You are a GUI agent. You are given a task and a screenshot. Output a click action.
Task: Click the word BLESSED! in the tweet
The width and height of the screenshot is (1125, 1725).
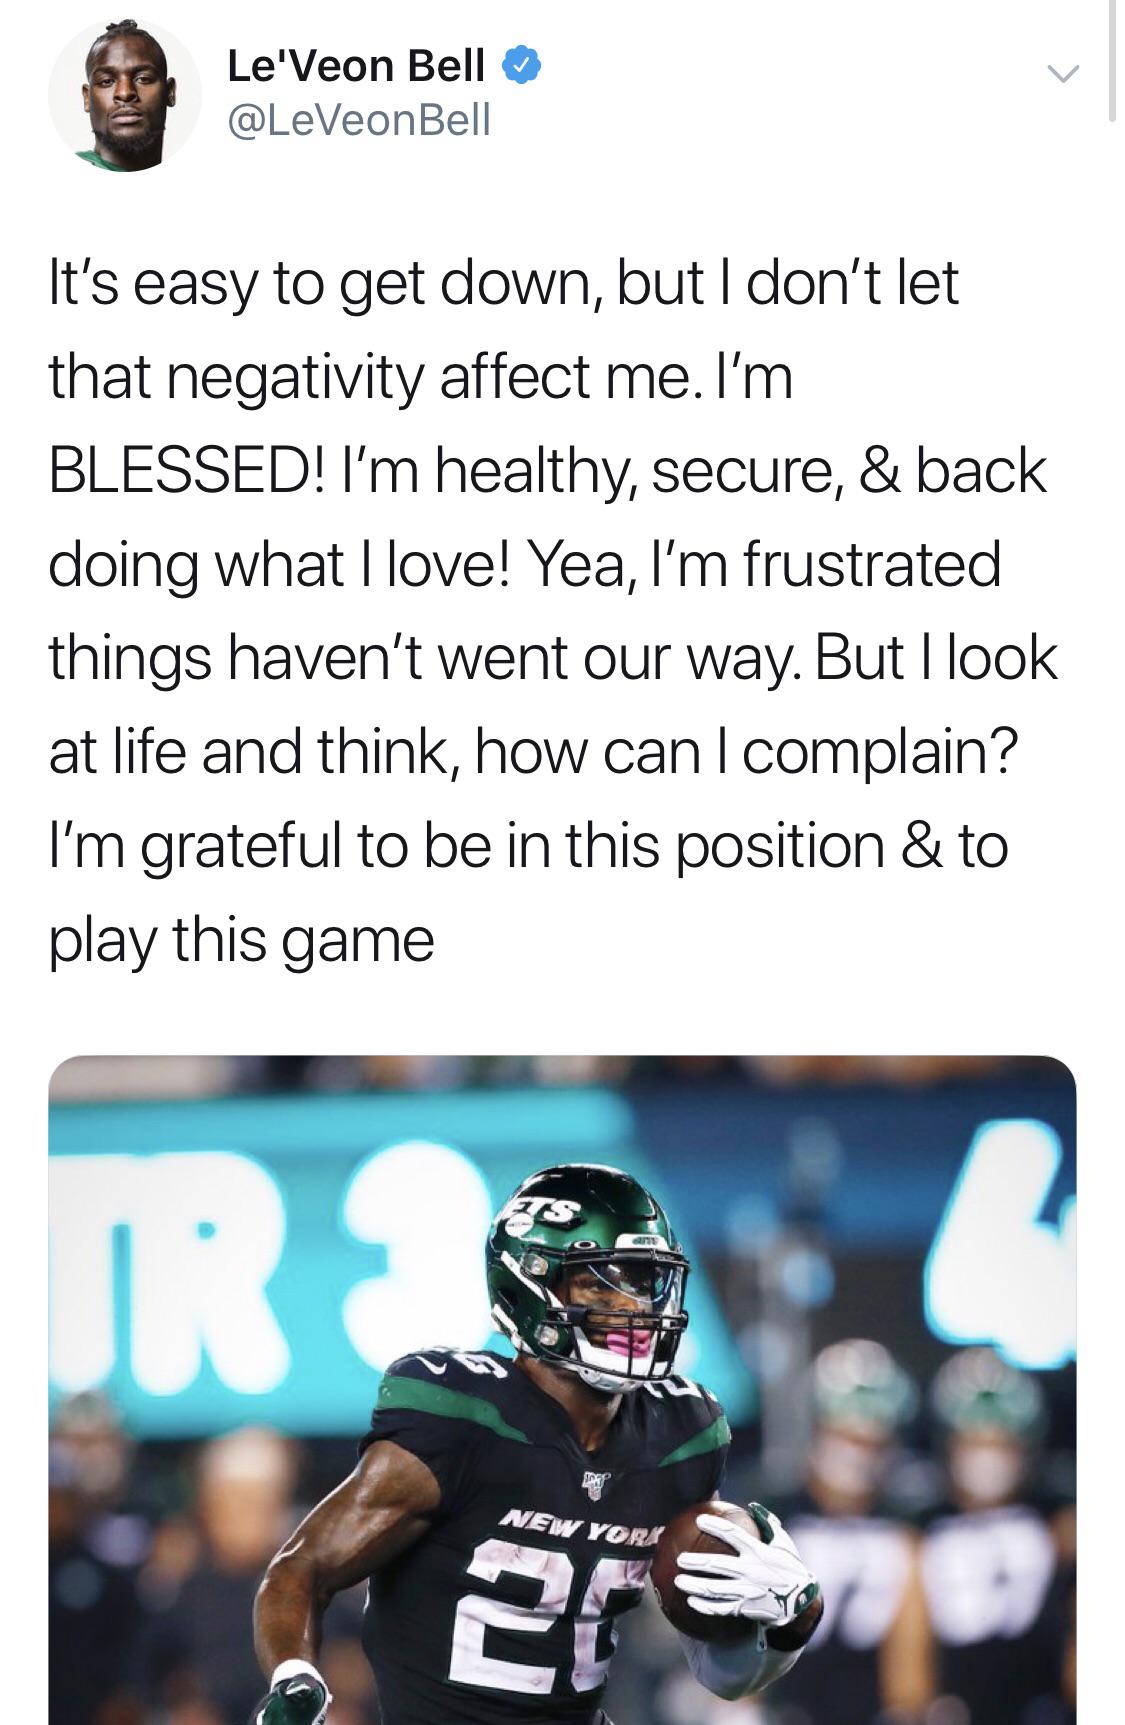pos(186,471)
